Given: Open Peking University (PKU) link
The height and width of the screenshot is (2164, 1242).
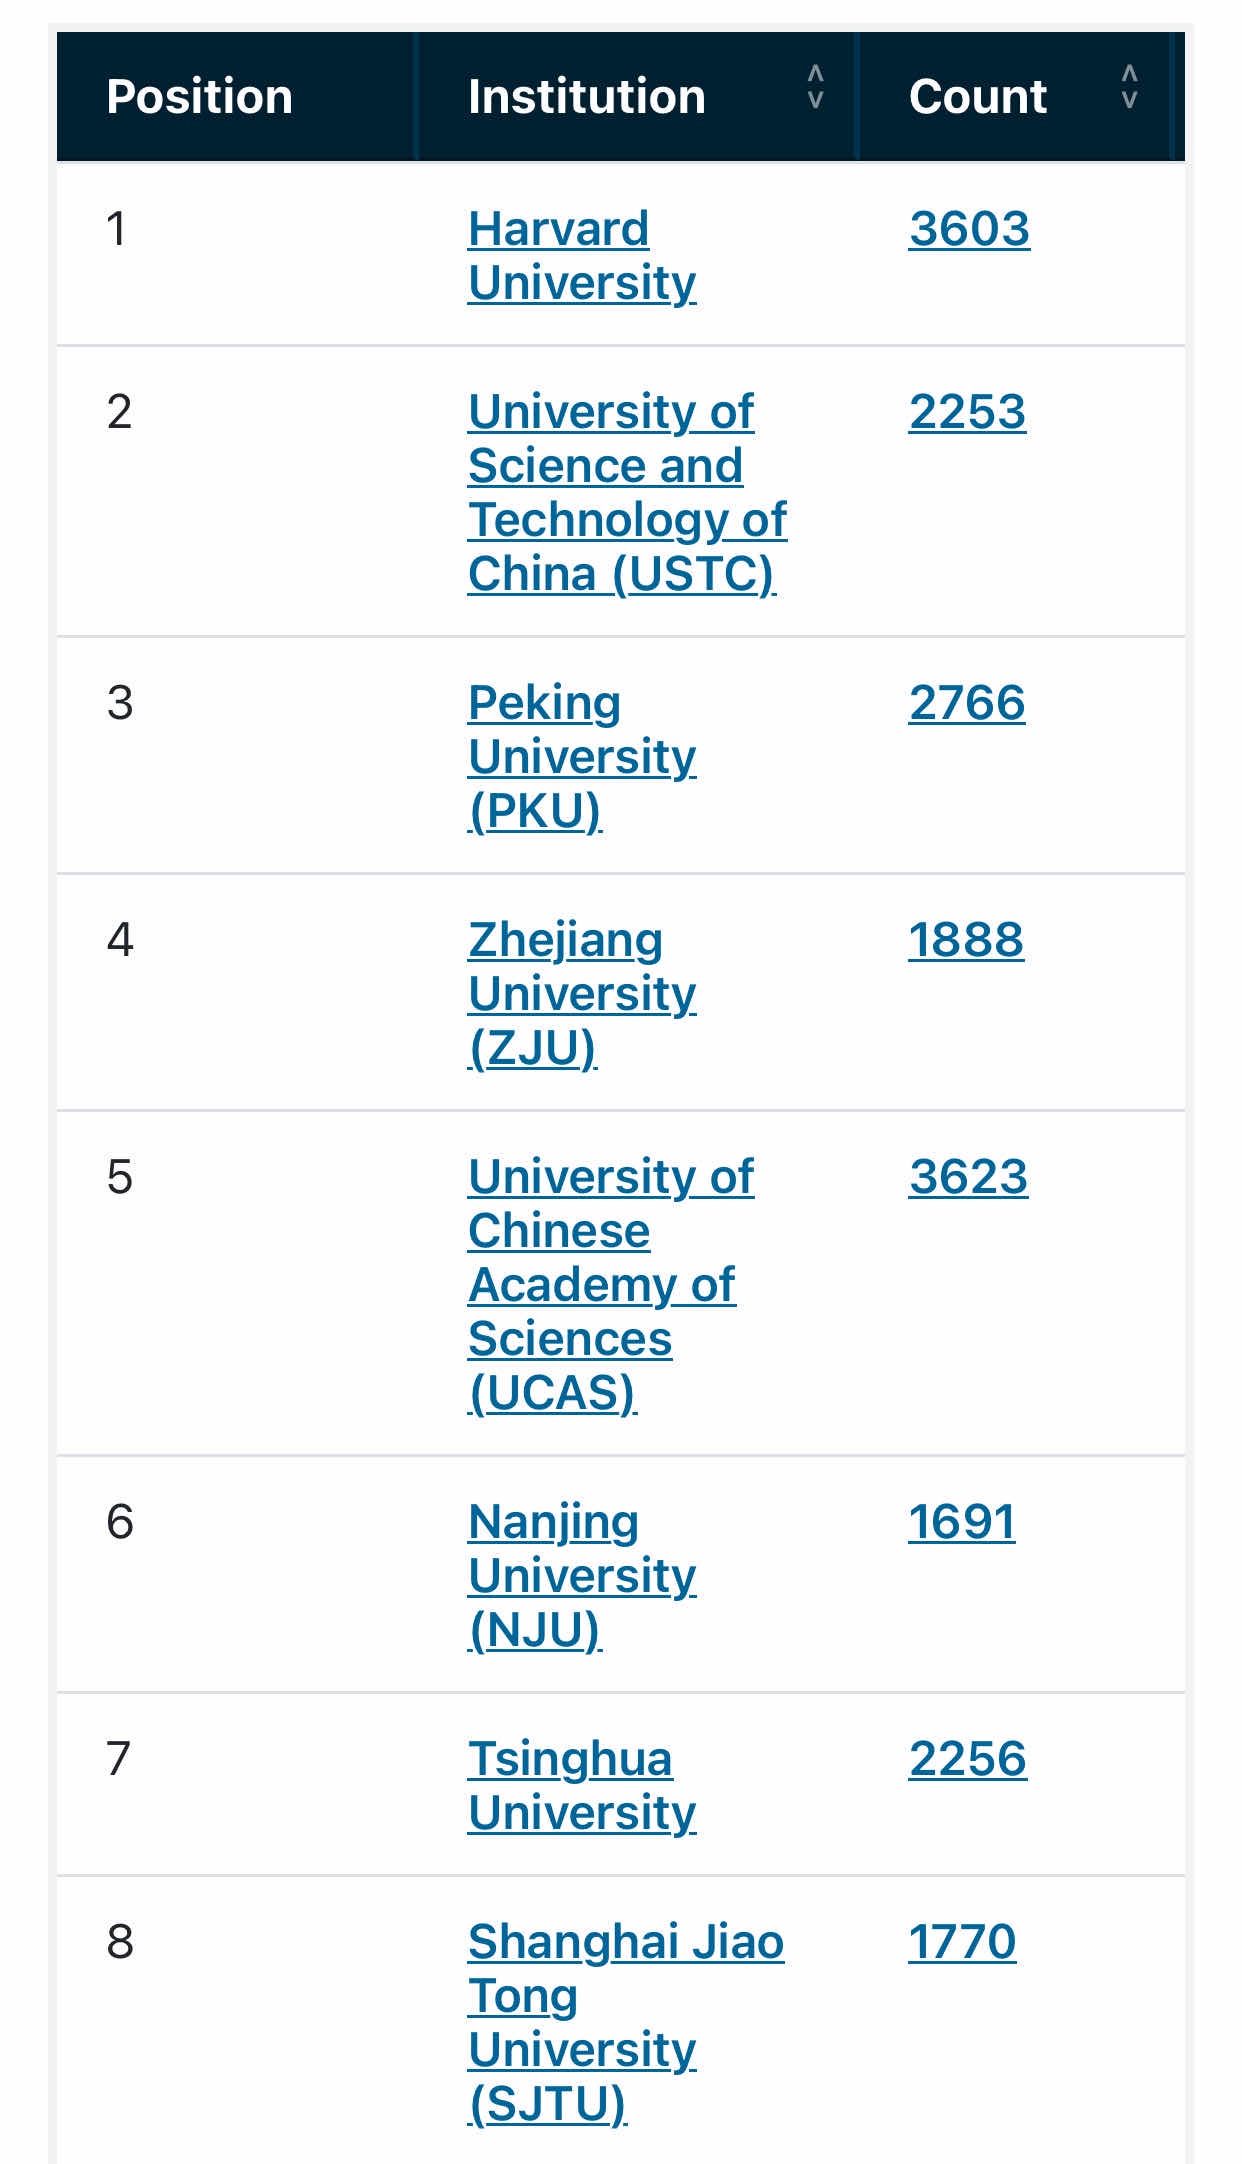Looking at the screenshot, I should coord(582,757).
